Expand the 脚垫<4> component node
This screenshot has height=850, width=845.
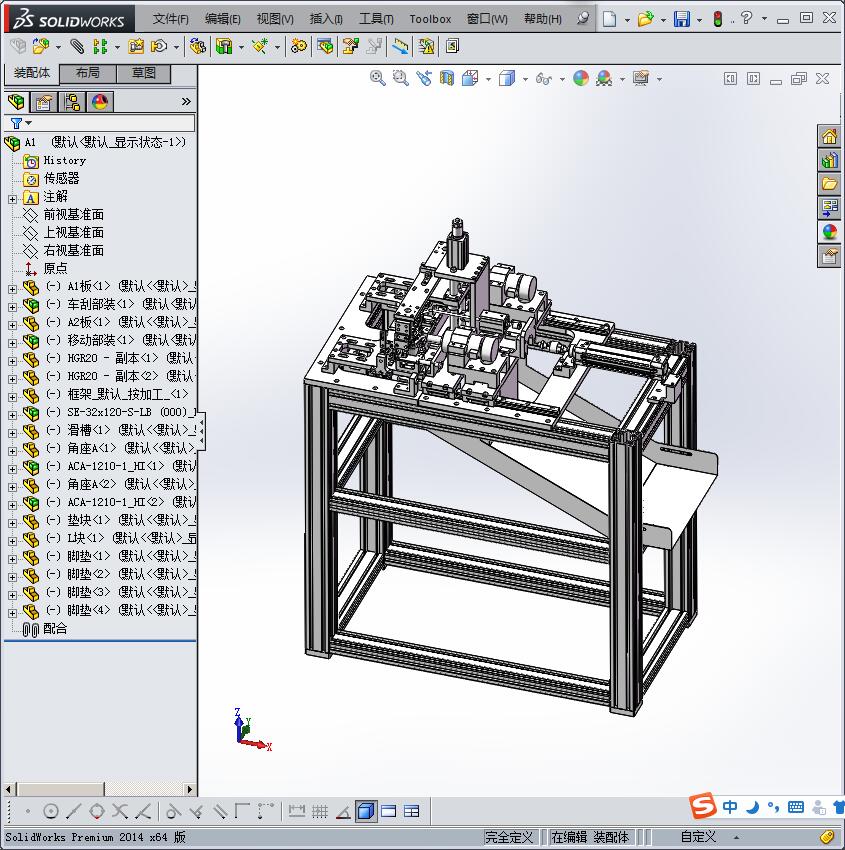pyautogui.click(x=12, y=613)
